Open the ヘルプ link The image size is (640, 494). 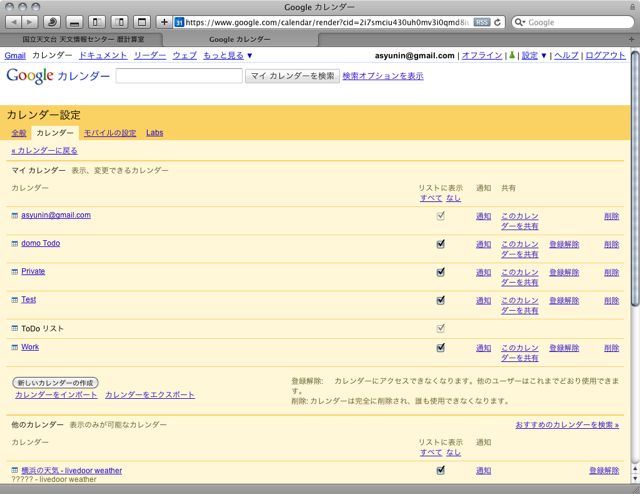tap(566, 56)
